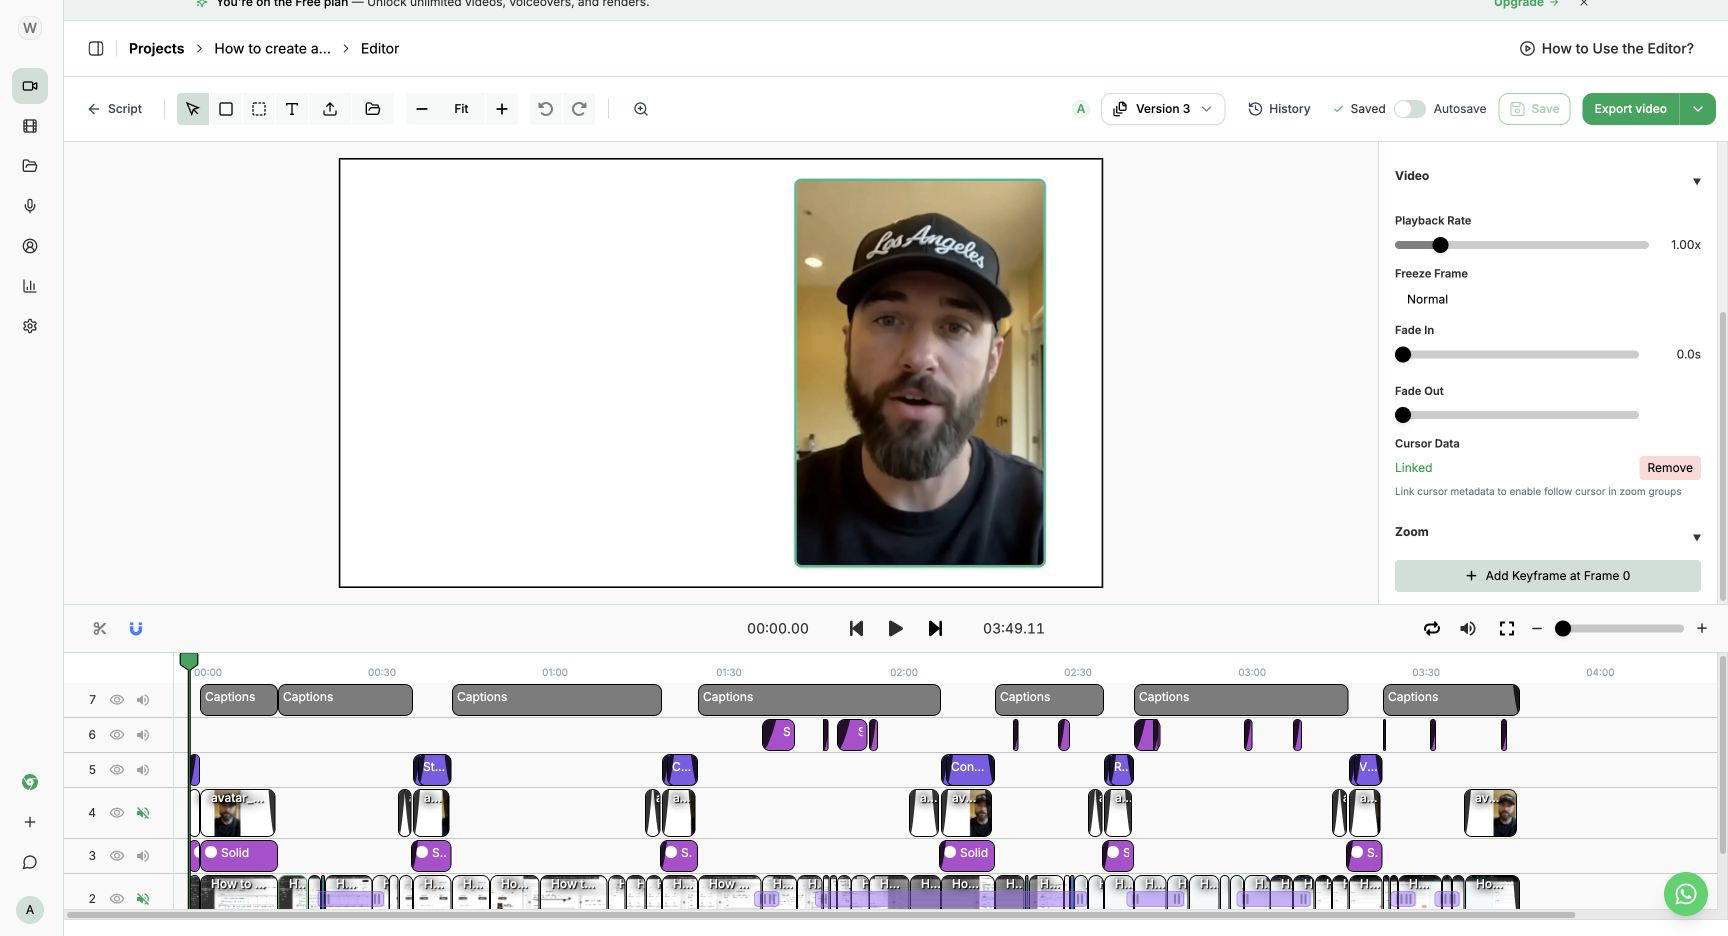Click the scissors split tool
The height and width of the screenshot is (936, 1728).
[x=99, y=628]
